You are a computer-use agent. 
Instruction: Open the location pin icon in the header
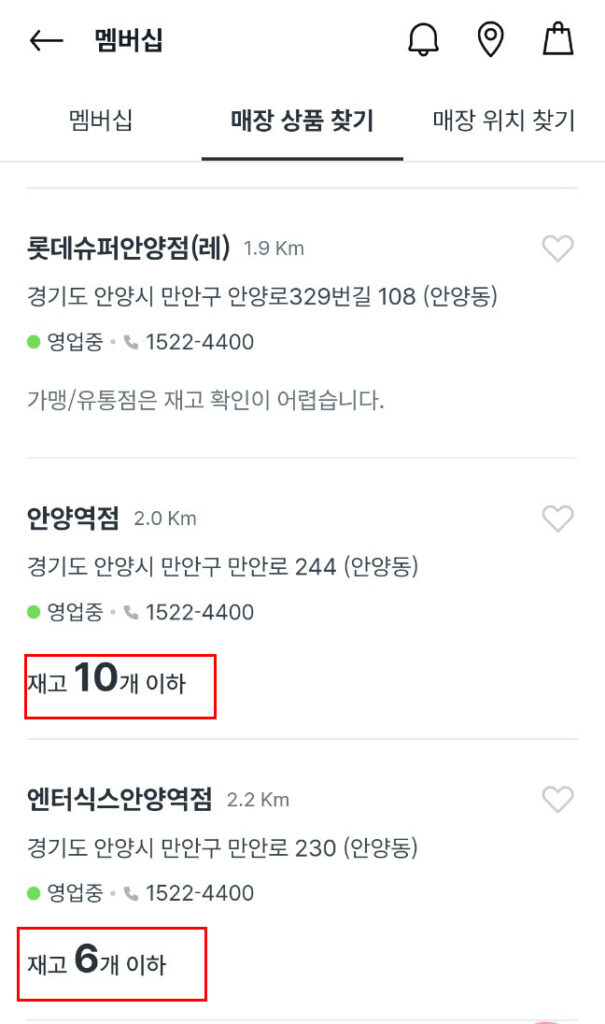pyautogui.click(x=491, y=39)
